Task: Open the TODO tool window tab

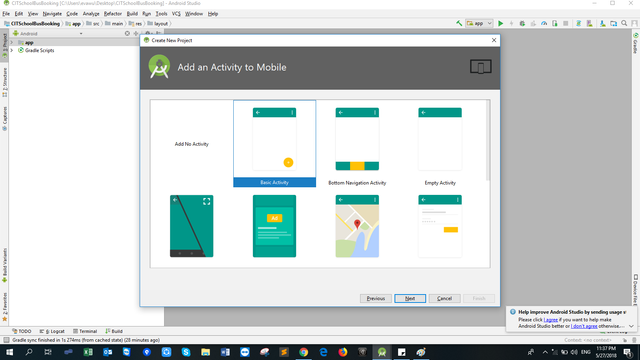Action: pos(22,331)
